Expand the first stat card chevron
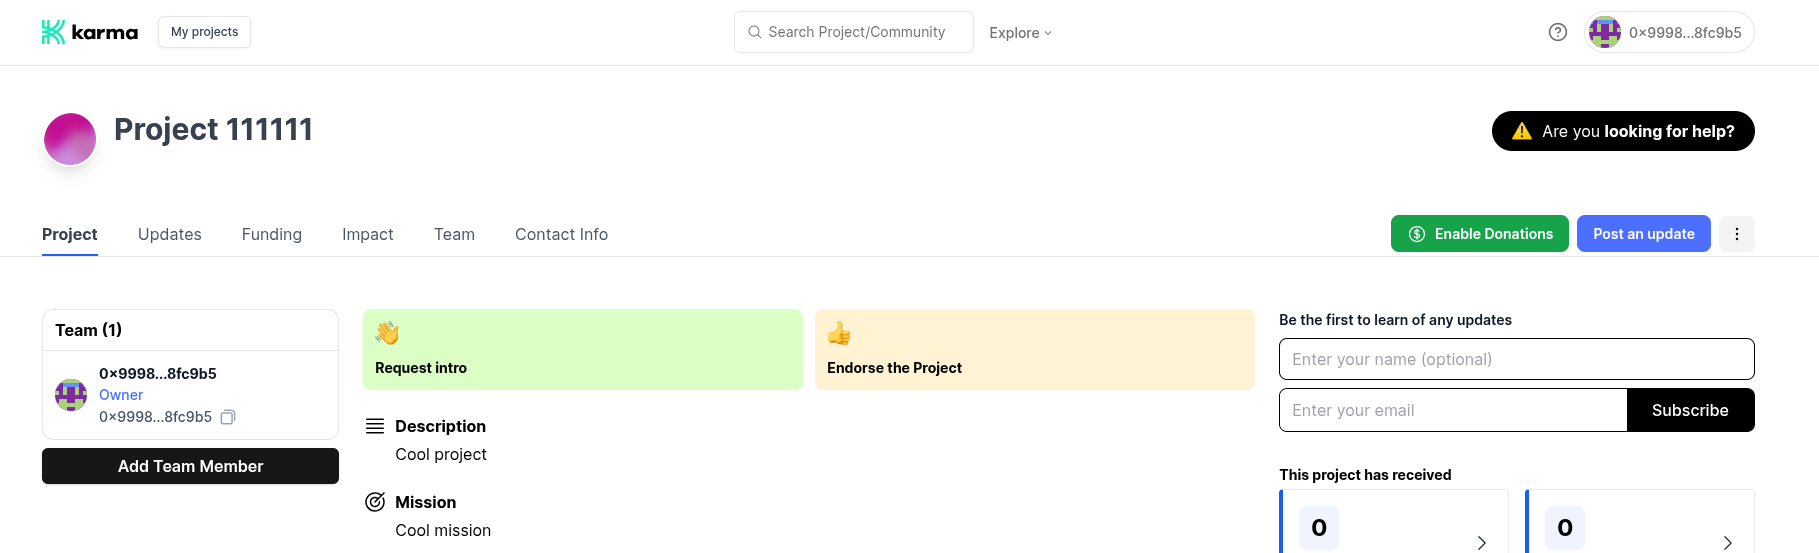1819x553 pixels. pyautogui.click(x=1481, y=542)
